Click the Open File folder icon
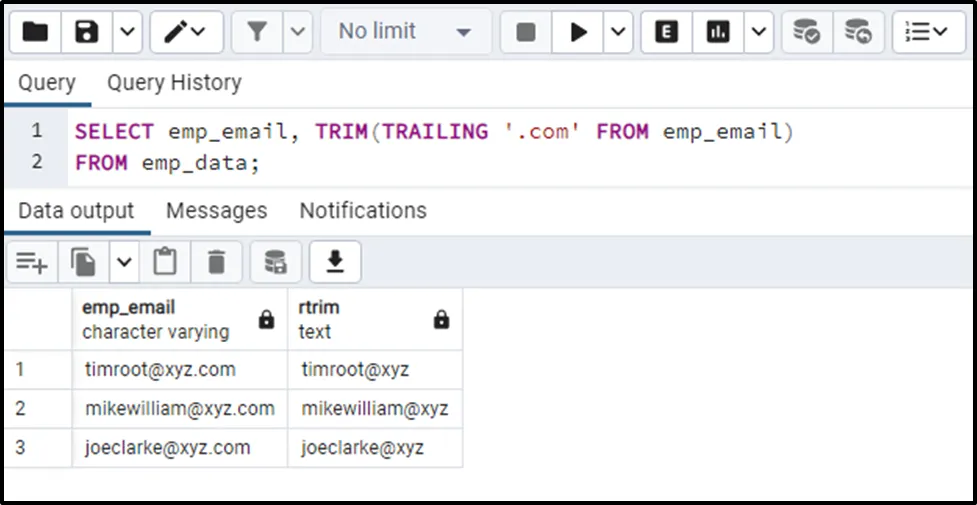 35,32
